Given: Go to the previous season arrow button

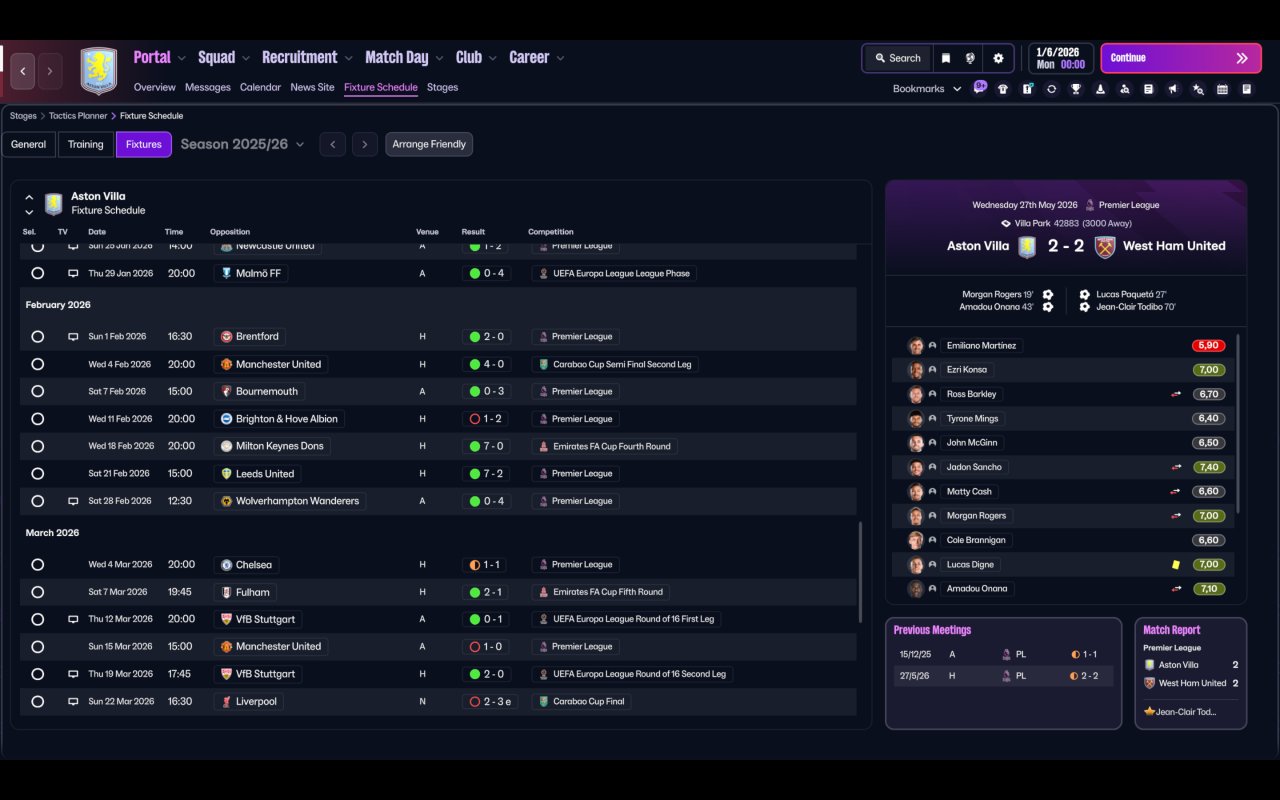Looking at the screenshot, I should point(333,144).
